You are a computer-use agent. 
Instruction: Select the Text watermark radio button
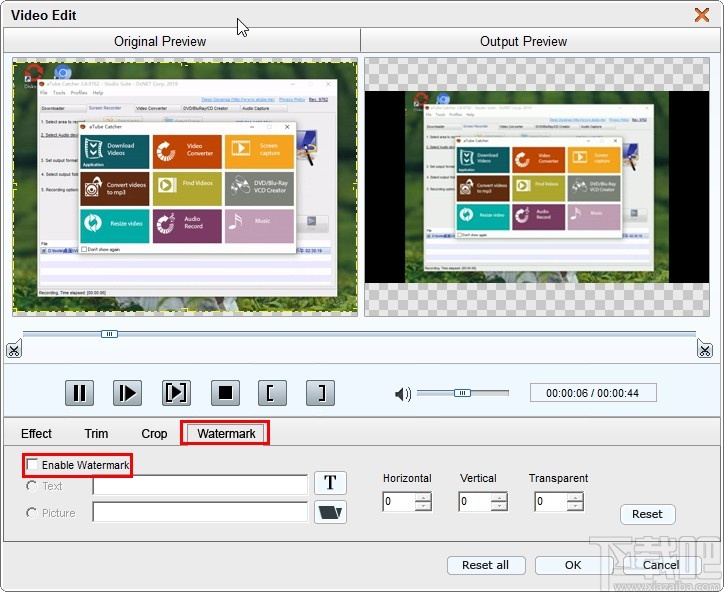[31, 486]
